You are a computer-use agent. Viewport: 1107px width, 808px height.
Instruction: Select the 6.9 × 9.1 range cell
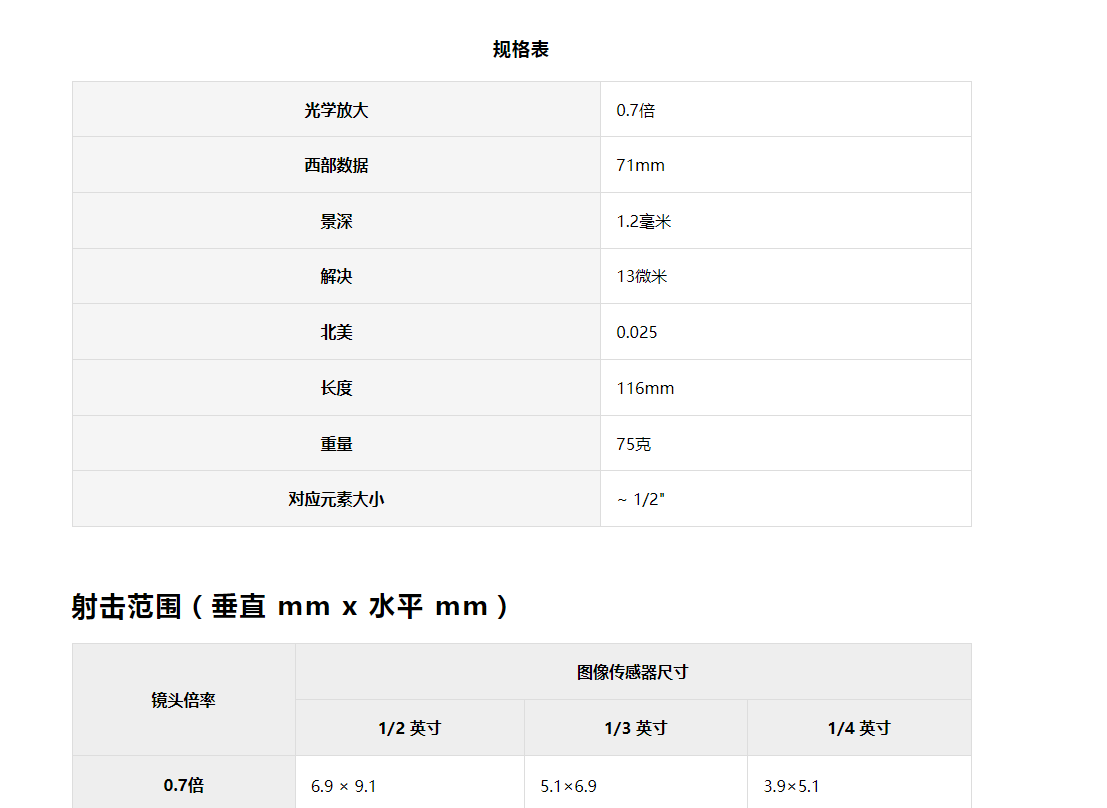coord(343,786)
